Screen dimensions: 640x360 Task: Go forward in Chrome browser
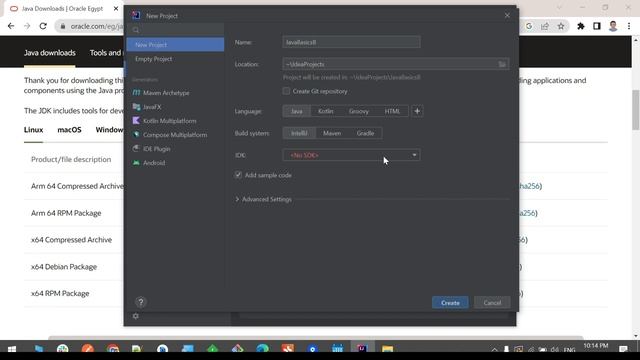[x=27, y=26]
